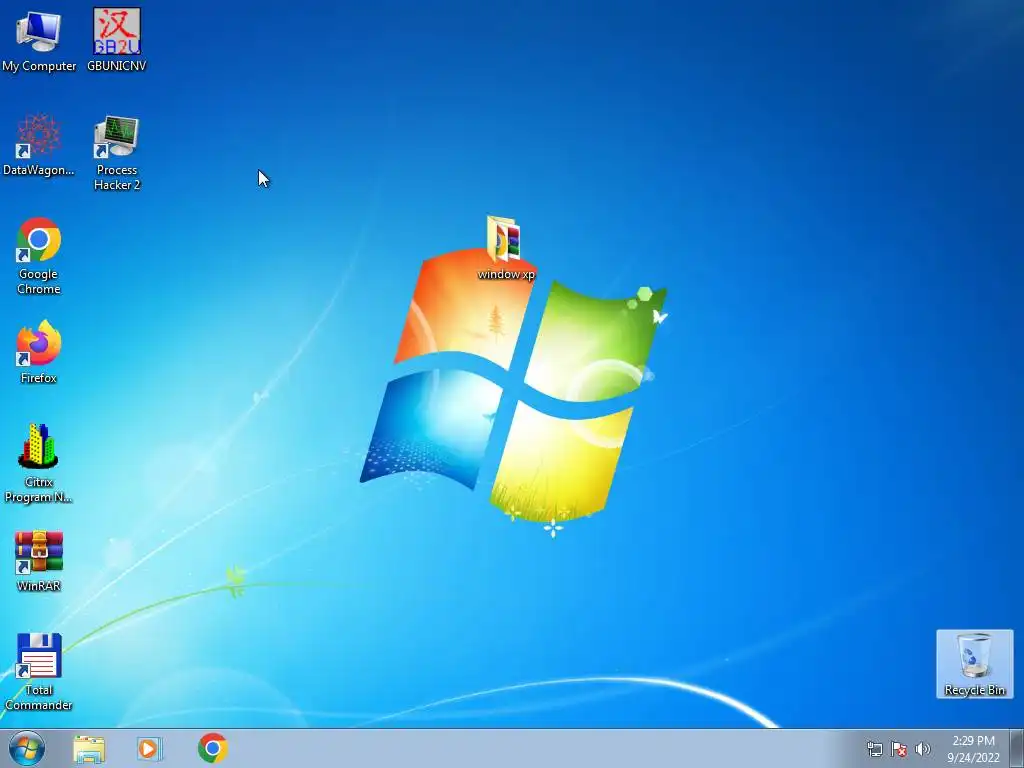The height and width of the screenshot is (768, 1024).
Task: Launch Chrome from the taskbar
Action: click(212, 748)
